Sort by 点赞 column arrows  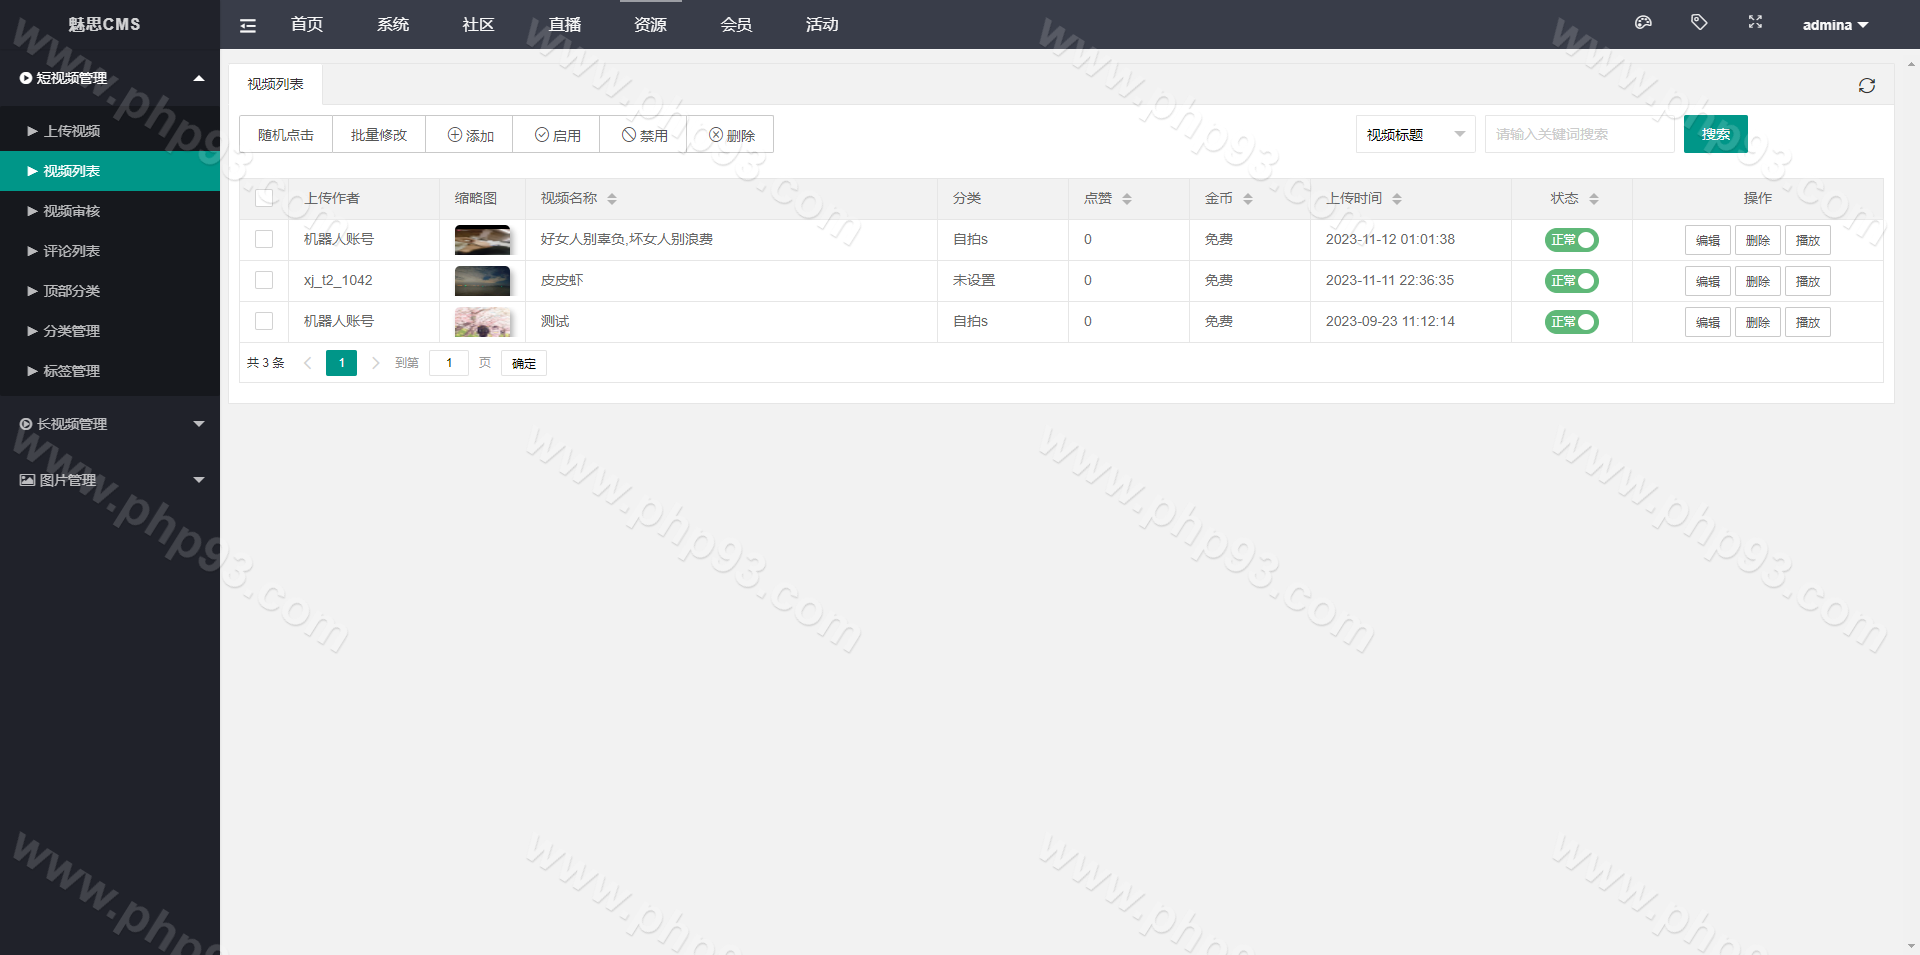[x=1127, y=199]
